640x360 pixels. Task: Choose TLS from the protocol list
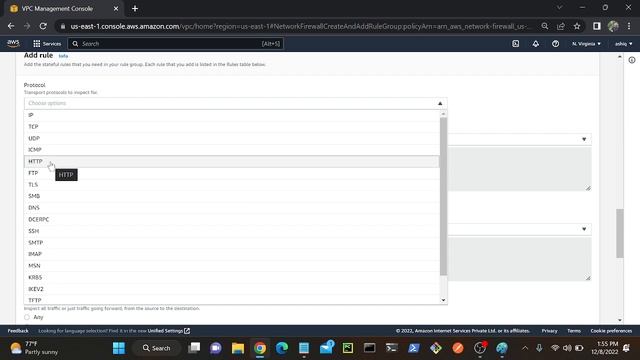click(x=232, y=185)
